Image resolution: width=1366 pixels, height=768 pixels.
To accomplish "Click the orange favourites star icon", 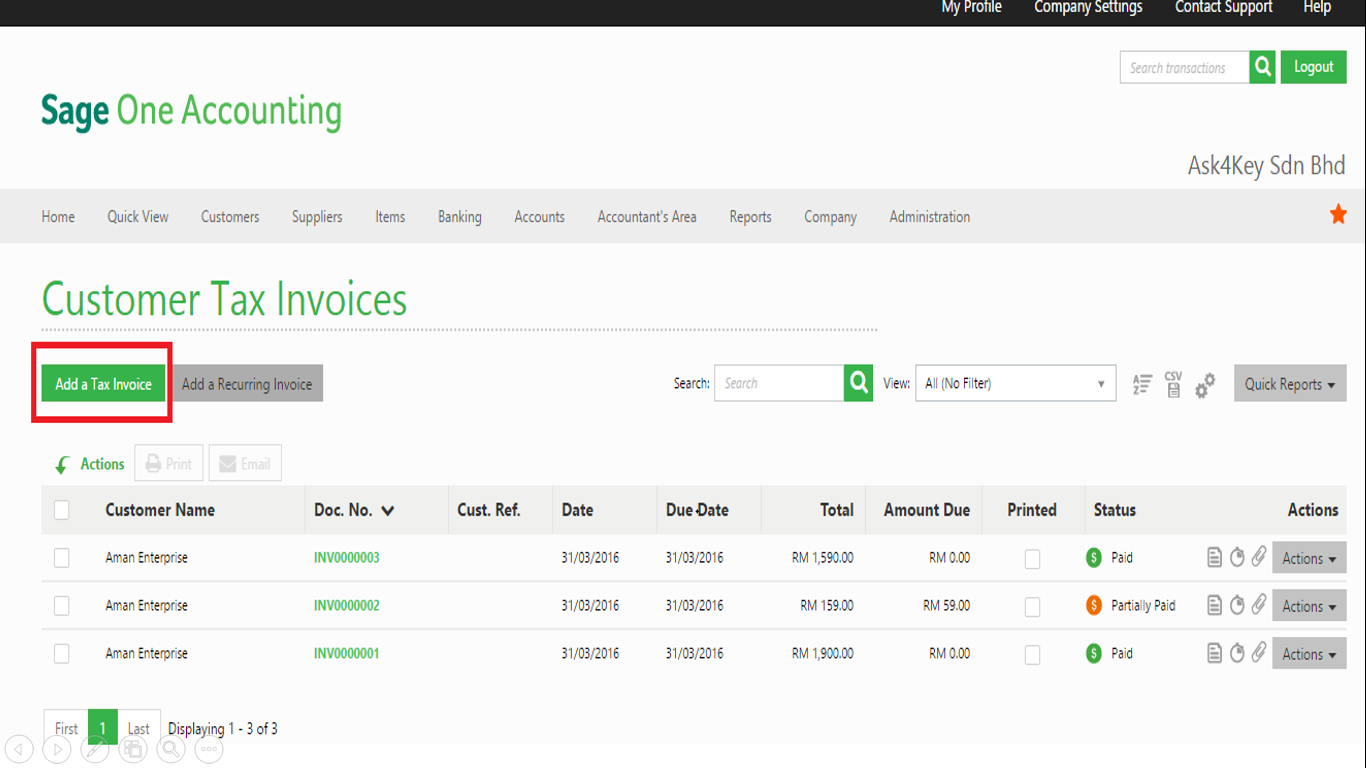I will coord(1338,214).
